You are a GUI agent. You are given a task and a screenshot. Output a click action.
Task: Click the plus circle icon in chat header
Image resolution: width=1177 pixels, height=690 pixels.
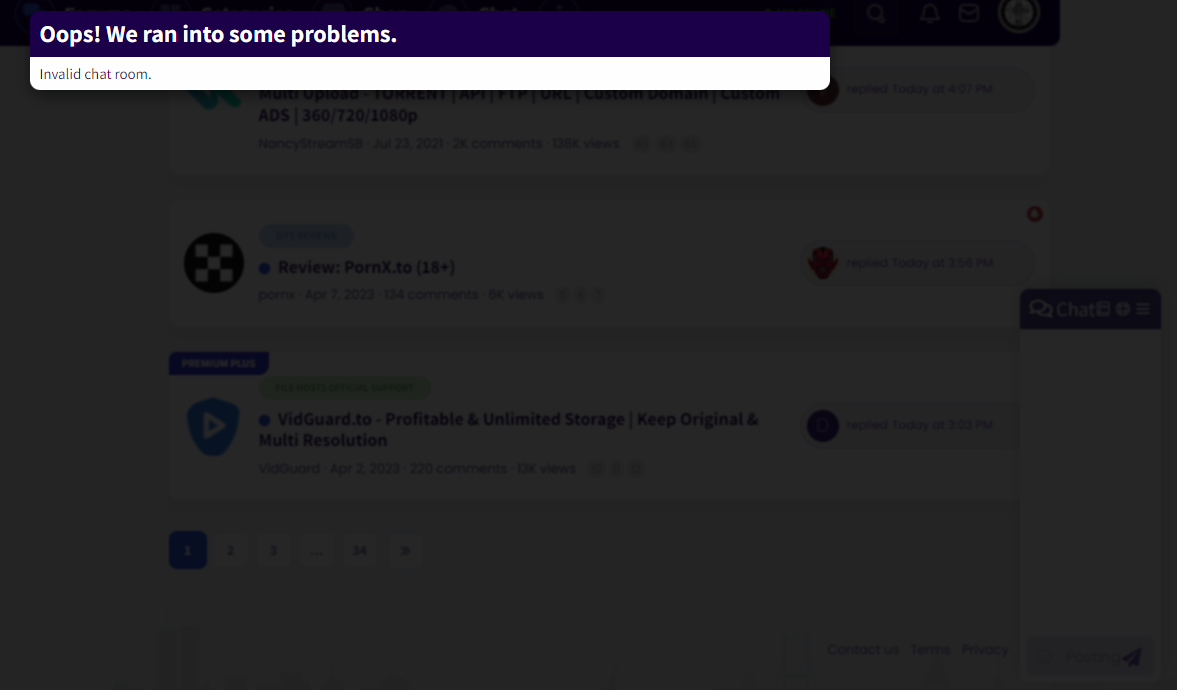tap(1123, 309)
